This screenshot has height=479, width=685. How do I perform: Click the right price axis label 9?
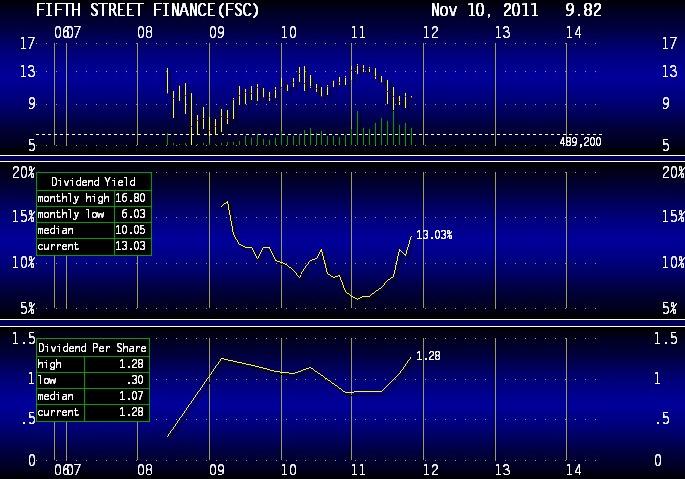coord(666,104)
